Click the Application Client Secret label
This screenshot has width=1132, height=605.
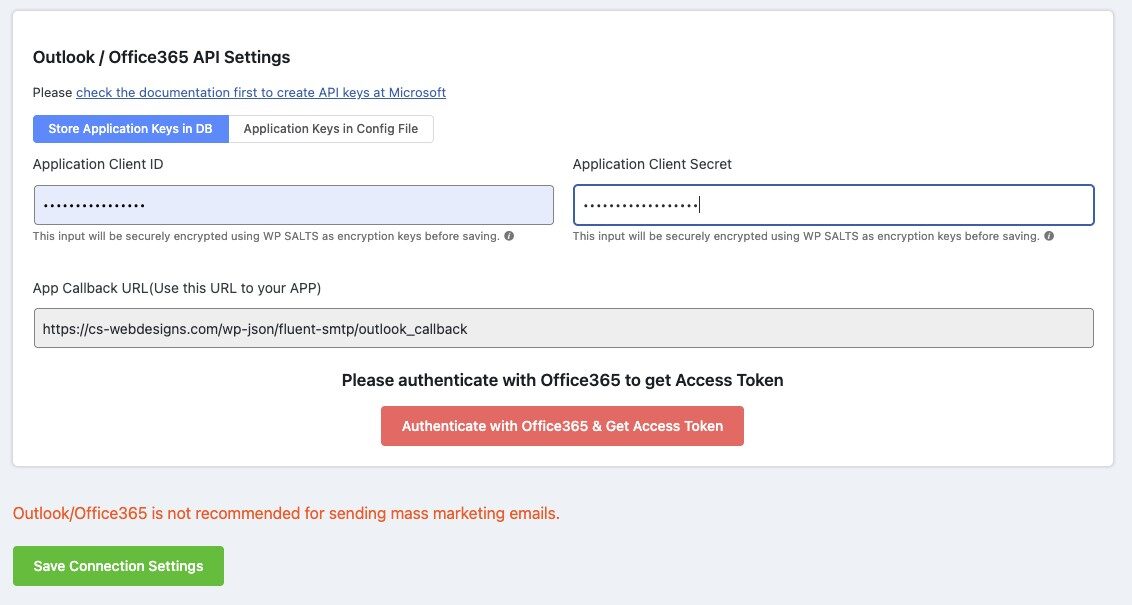coord(652,164)
